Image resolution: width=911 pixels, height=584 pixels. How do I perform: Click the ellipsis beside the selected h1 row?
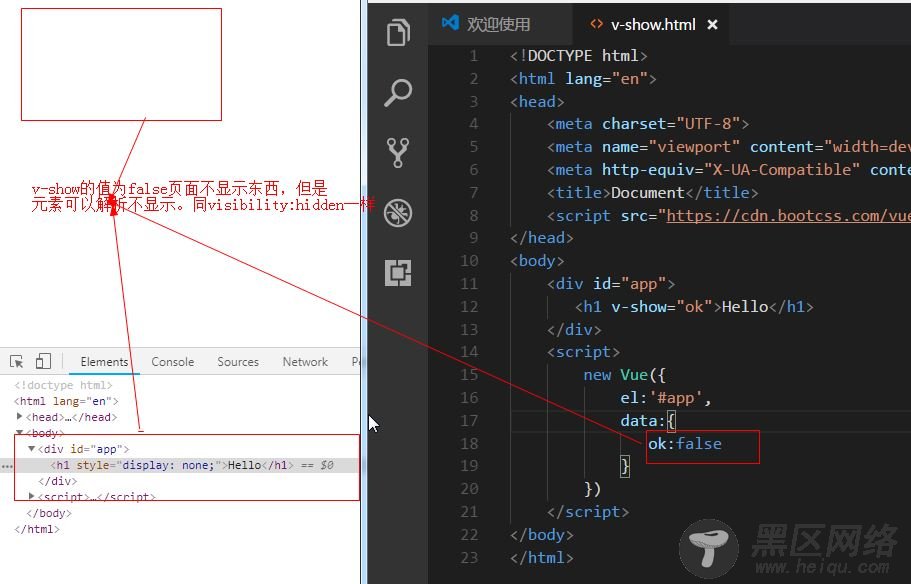(x=7, y=465)
